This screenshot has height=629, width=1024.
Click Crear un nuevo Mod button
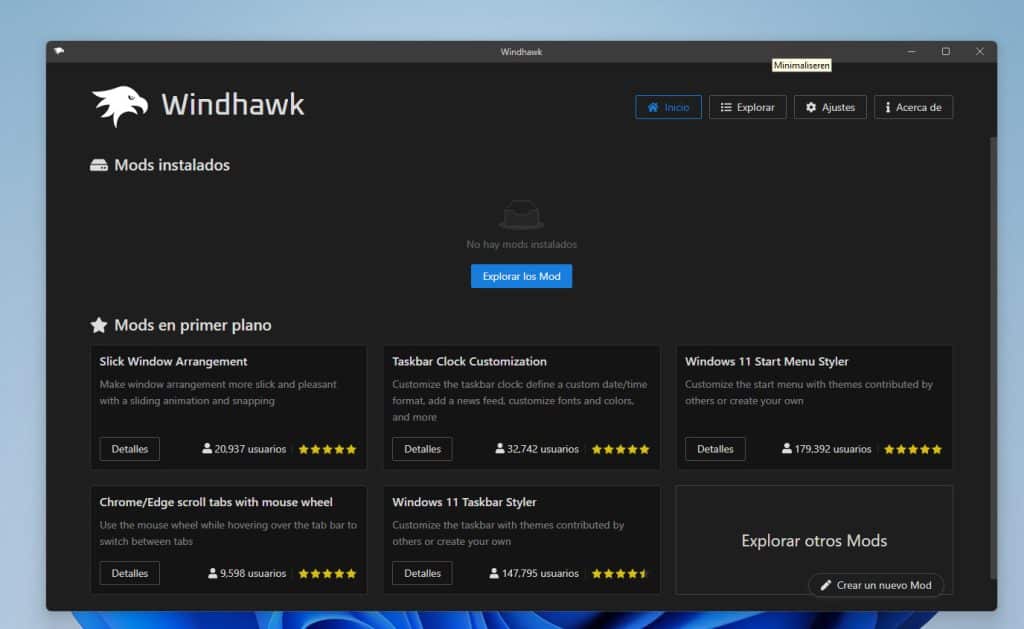[876, 585]
